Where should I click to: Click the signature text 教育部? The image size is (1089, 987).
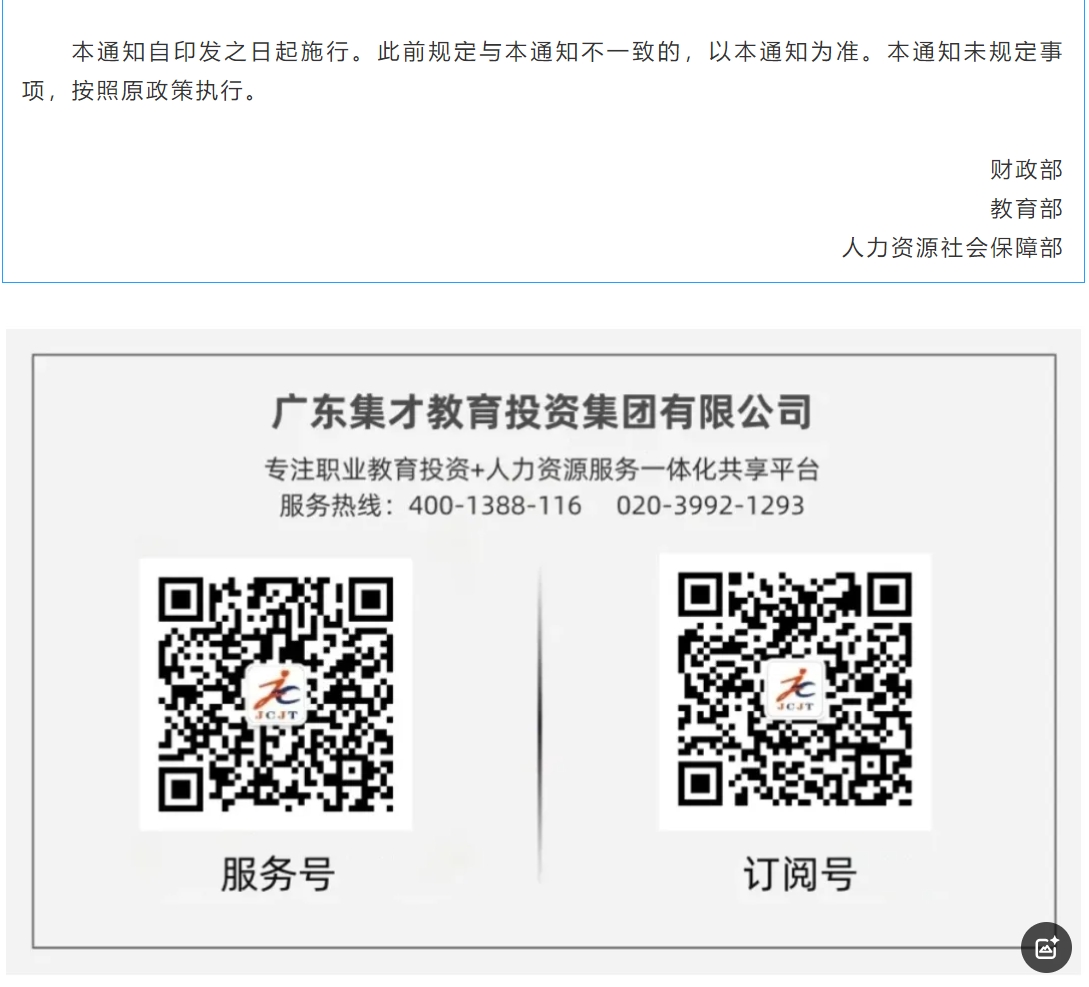1026,208
